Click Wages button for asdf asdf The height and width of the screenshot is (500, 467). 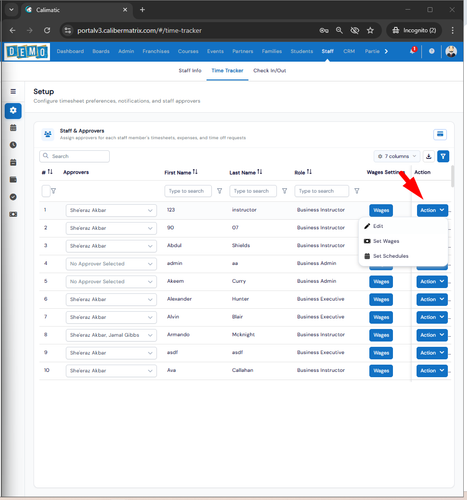coord(381,353)
